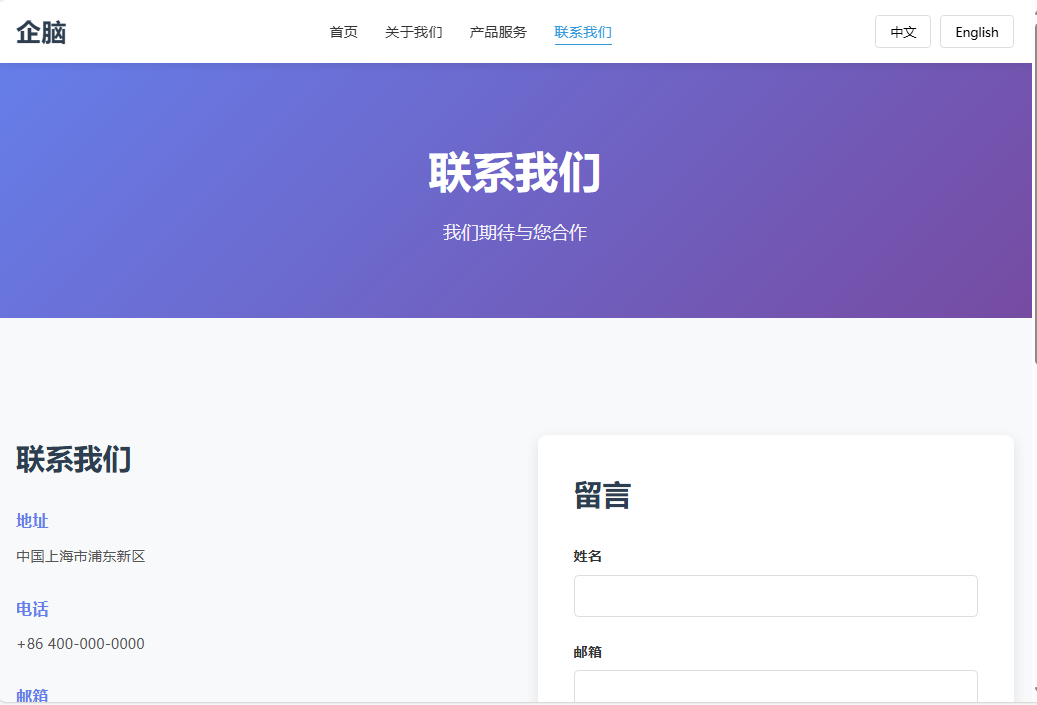Click the 姓名 form label
This screenshot has height=705, width=1037.
coord(588,556)
